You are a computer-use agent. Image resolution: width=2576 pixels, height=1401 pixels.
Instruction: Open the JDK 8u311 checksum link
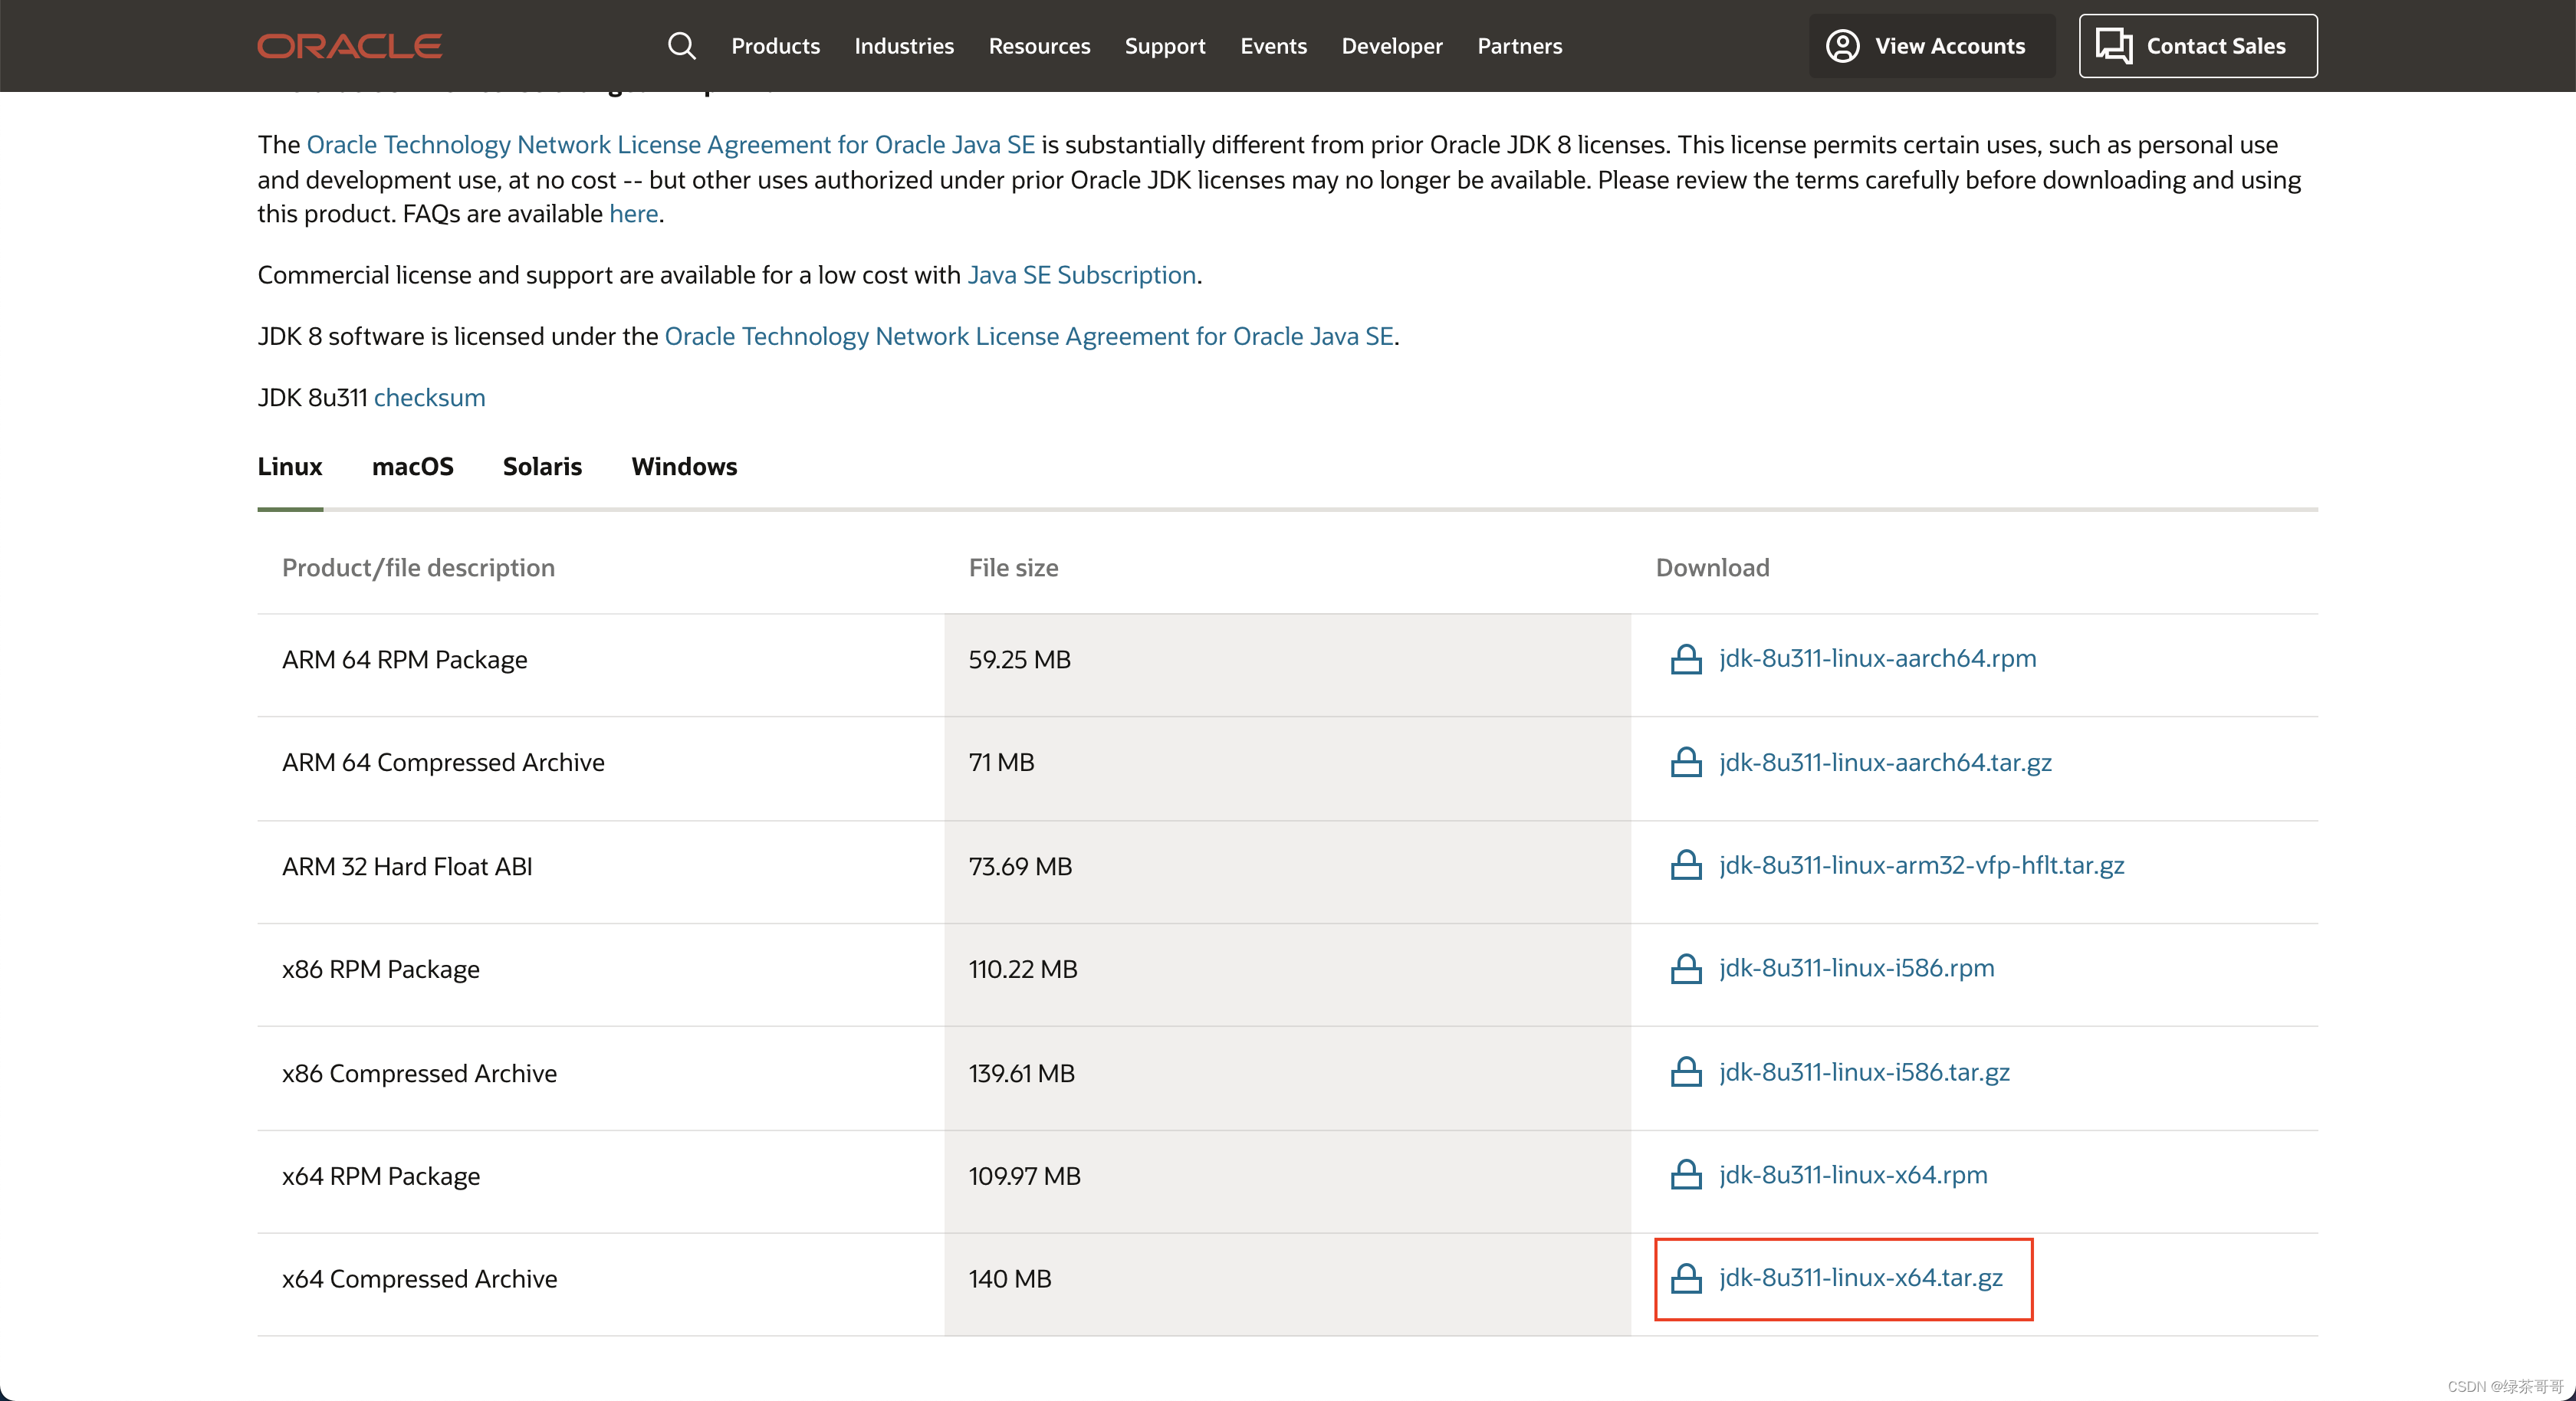point(429,398)
